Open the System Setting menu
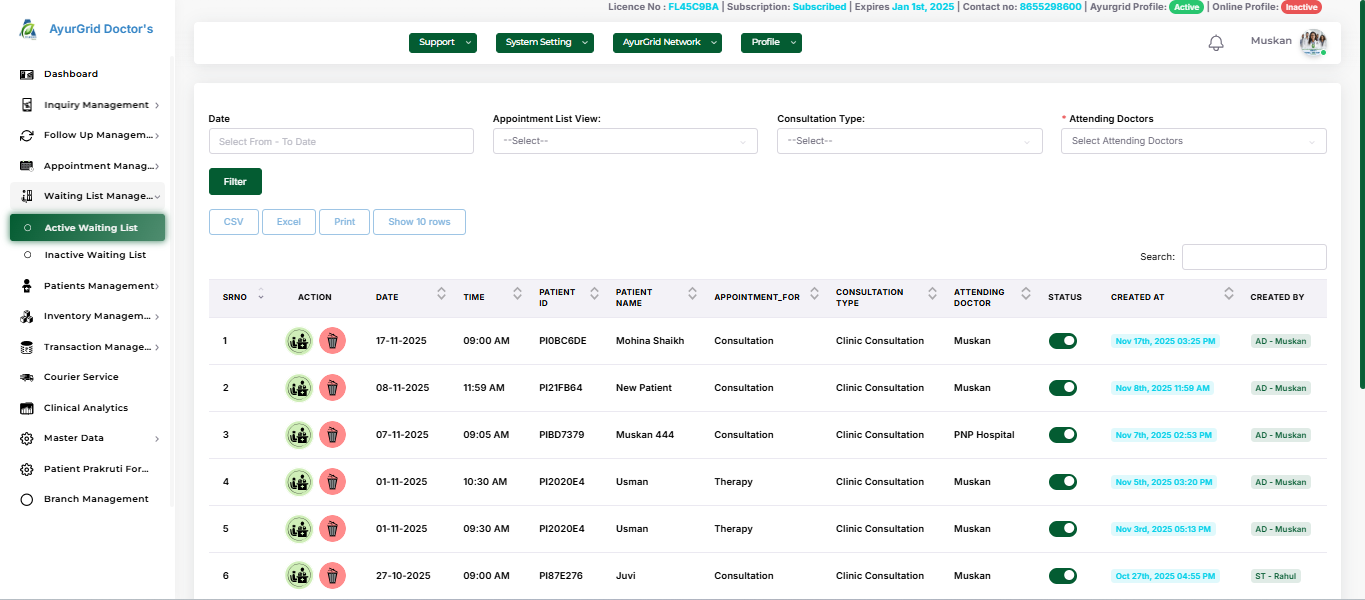The image size is (1365, 600). pos(544,43)
